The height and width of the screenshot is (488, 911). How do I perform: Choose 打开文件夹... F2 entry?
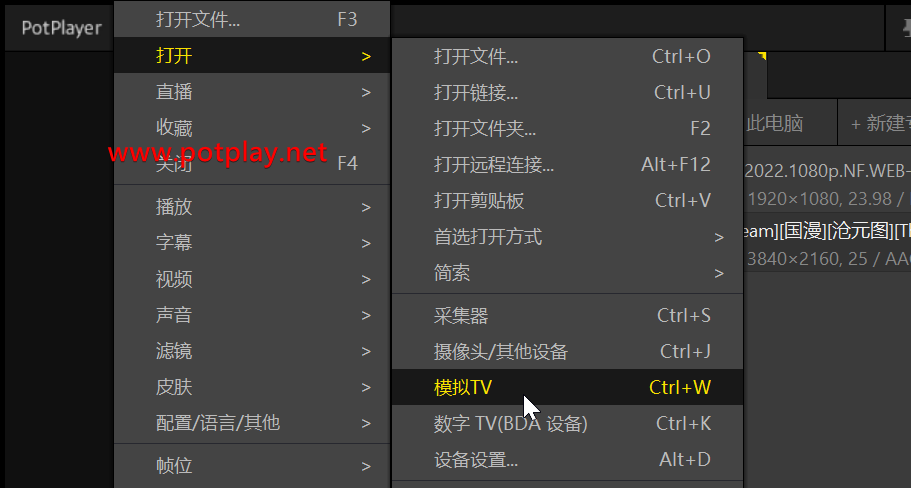pyautogui.click(x=568, y=128)
